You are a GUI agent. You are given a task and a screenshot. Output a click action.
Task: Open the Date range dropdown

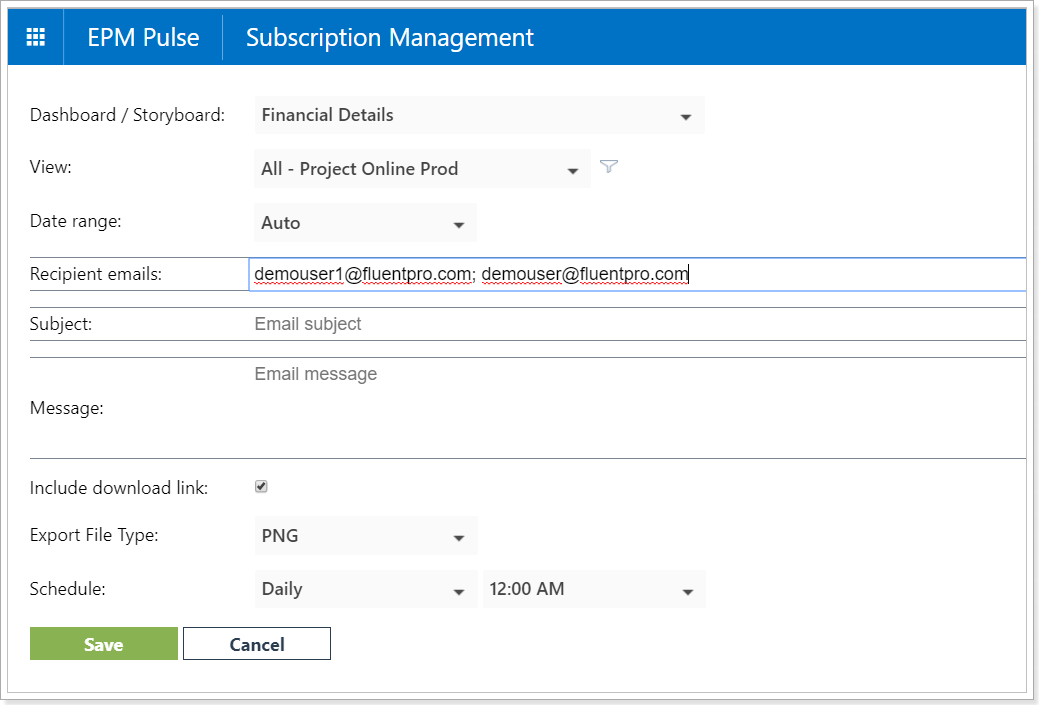[366, 223]
